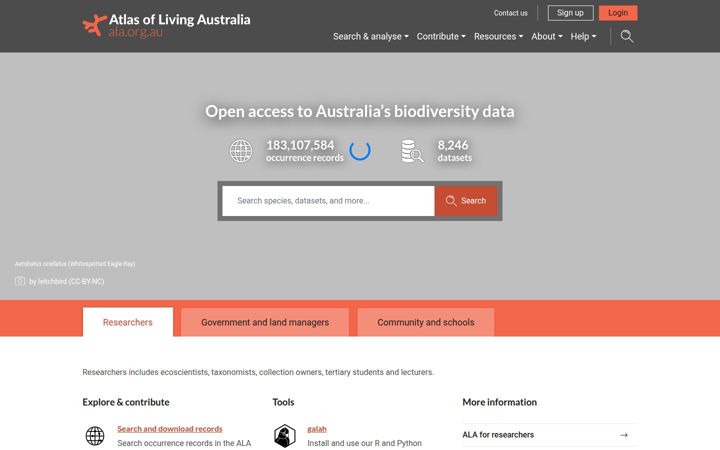Click the globe icon beside occurrence records
The width and height of the screenshot is (720, 450).
[x=241, y=151]
